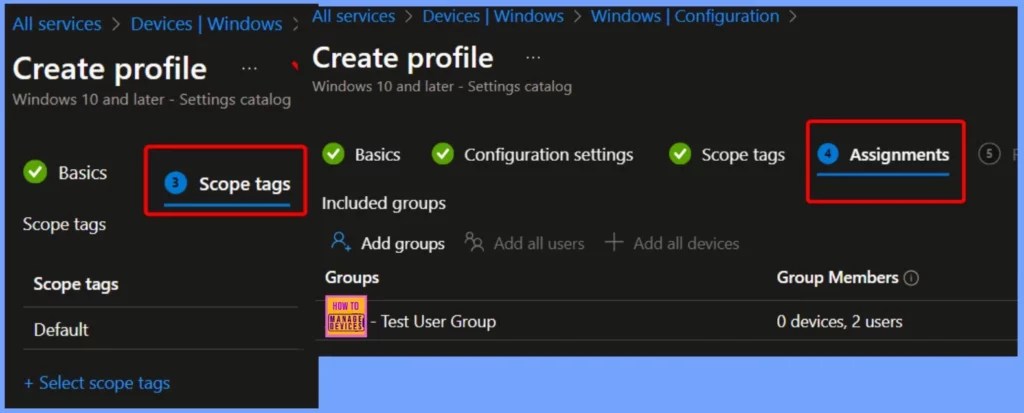The image size is (1024, 413).
Task: Click Groups column header
Action: coord(352,278)
